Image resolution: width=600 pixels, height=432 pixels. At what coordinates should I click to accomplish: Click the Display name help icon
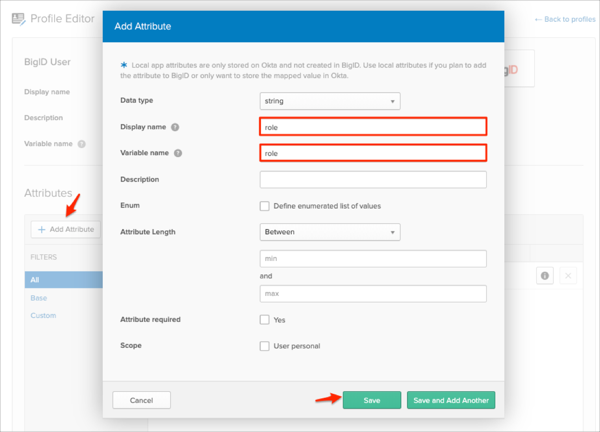click(x=175, y=128)
